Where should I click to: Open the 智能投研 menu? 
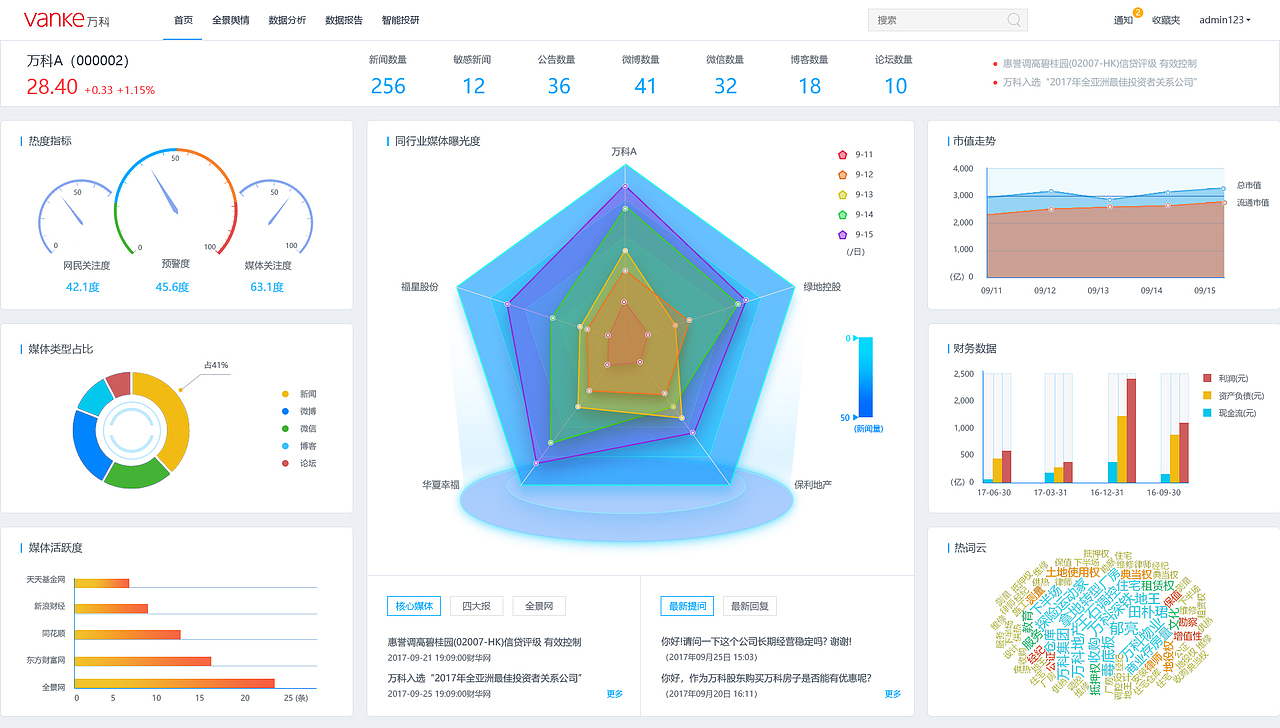(x=400, y=20)
